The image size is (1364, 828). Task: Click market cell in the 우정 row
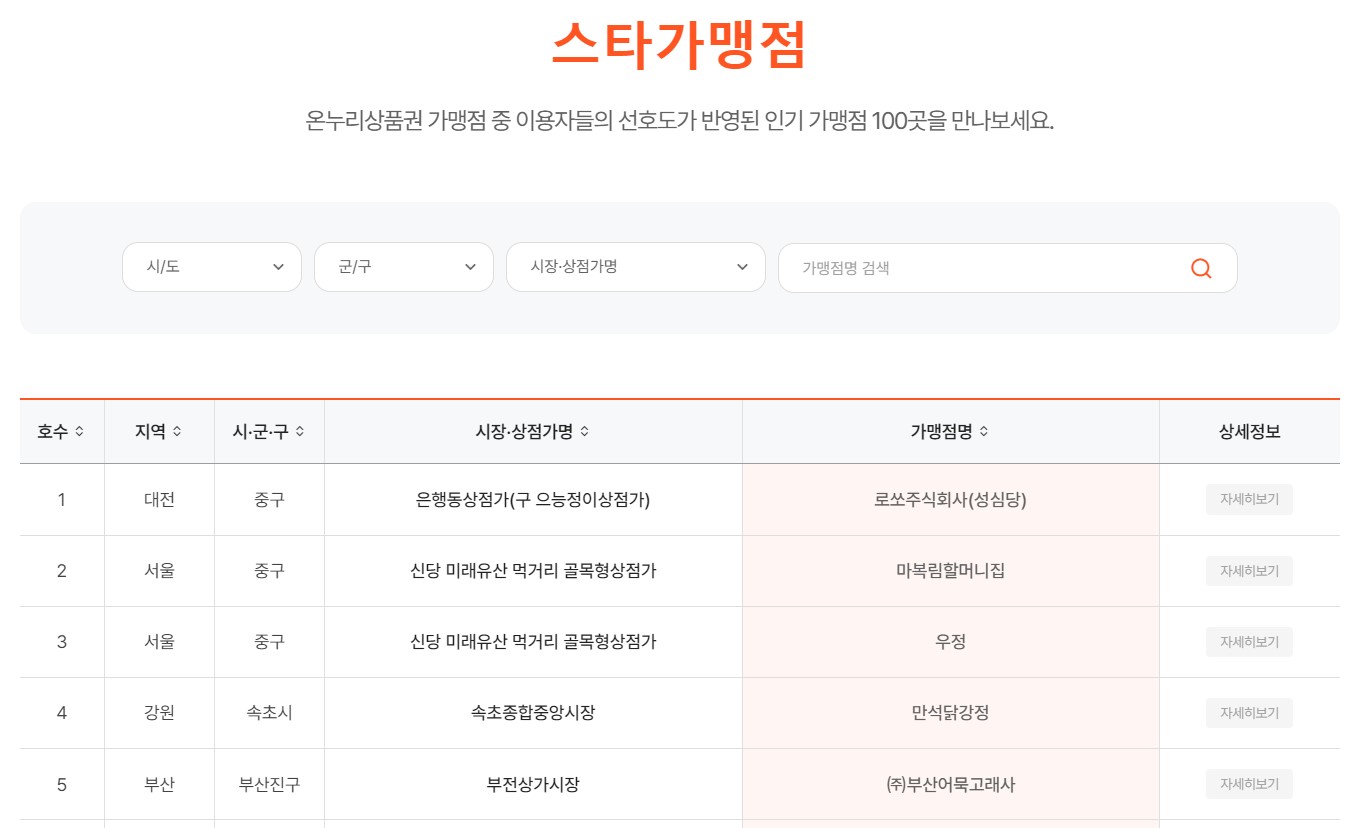[x=533, y=642]
